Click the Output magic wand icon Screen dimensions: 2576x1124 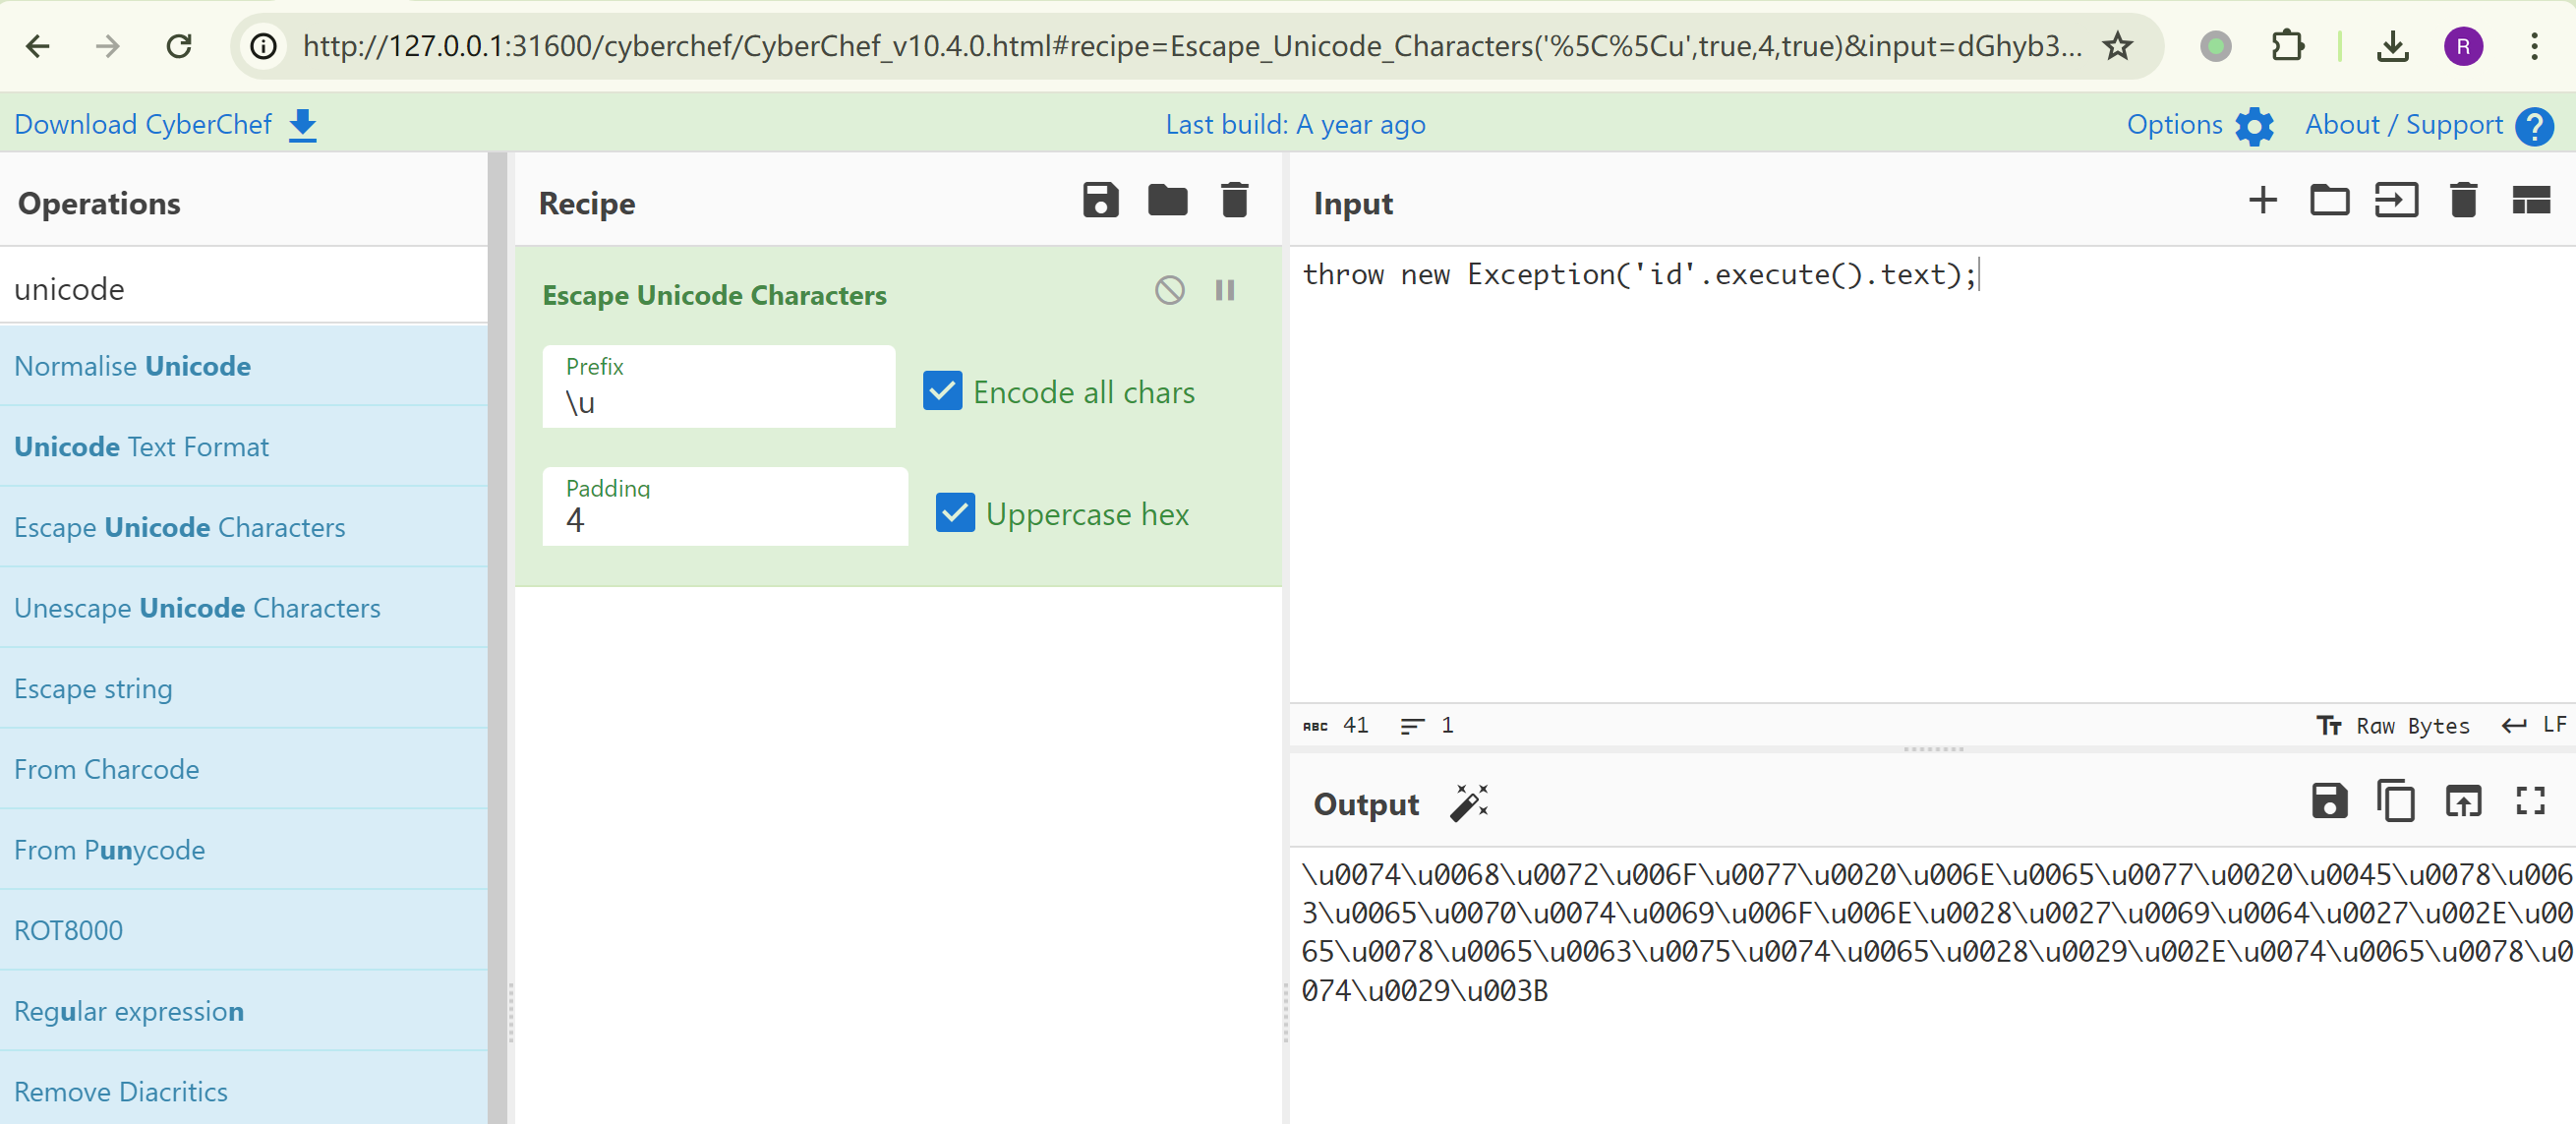(x=1469, y=803)
